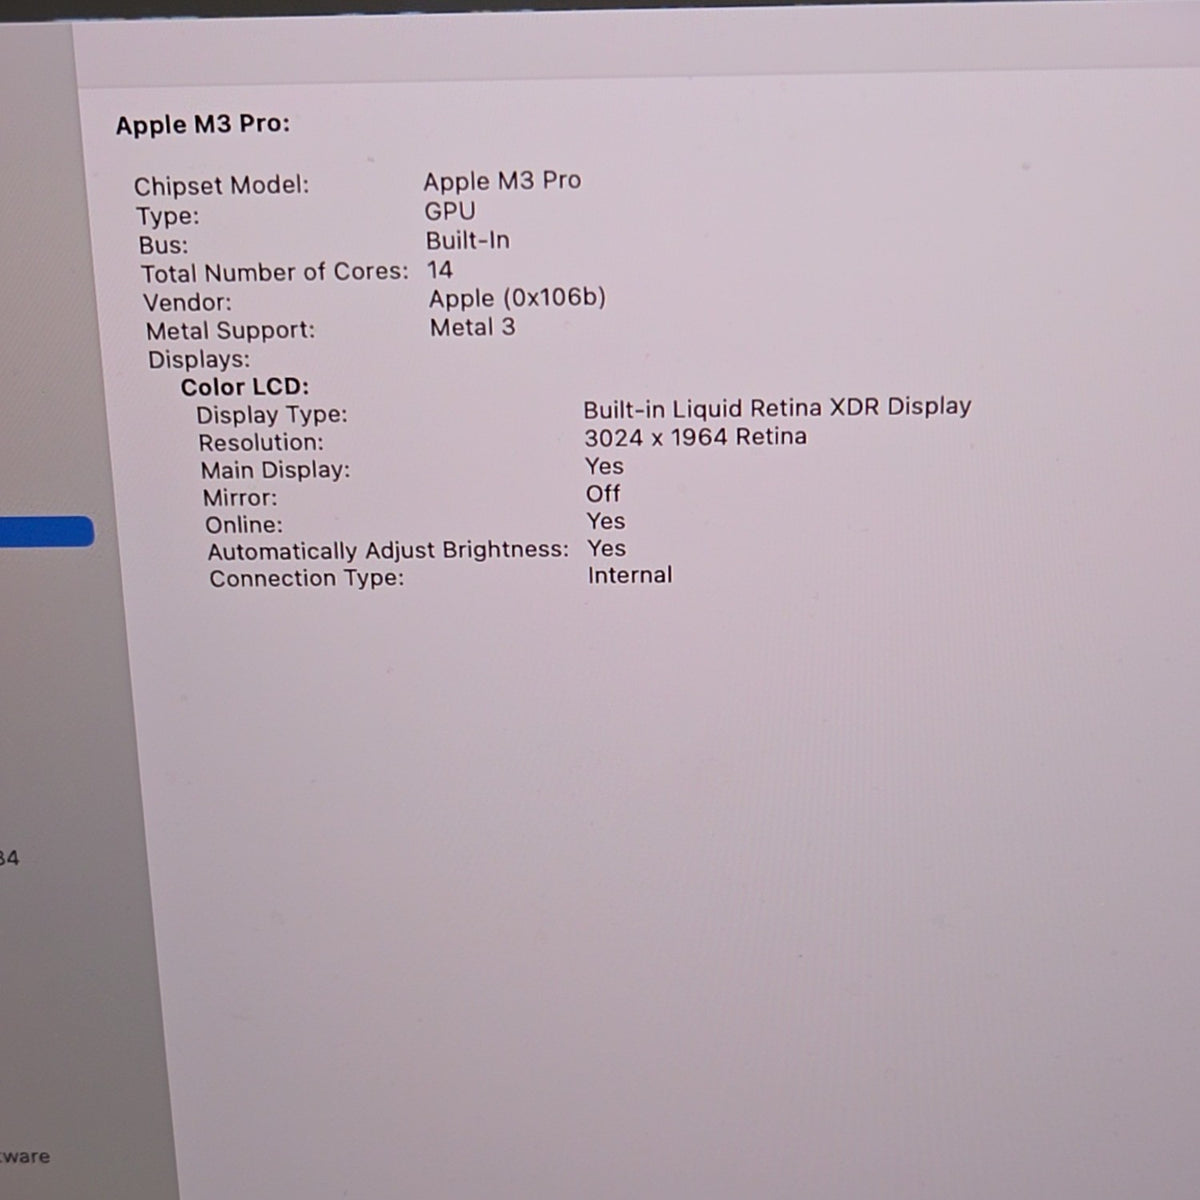Select the Displays label
Viewport: 1200px width, 1200px height.
click(x=199, y=360)
